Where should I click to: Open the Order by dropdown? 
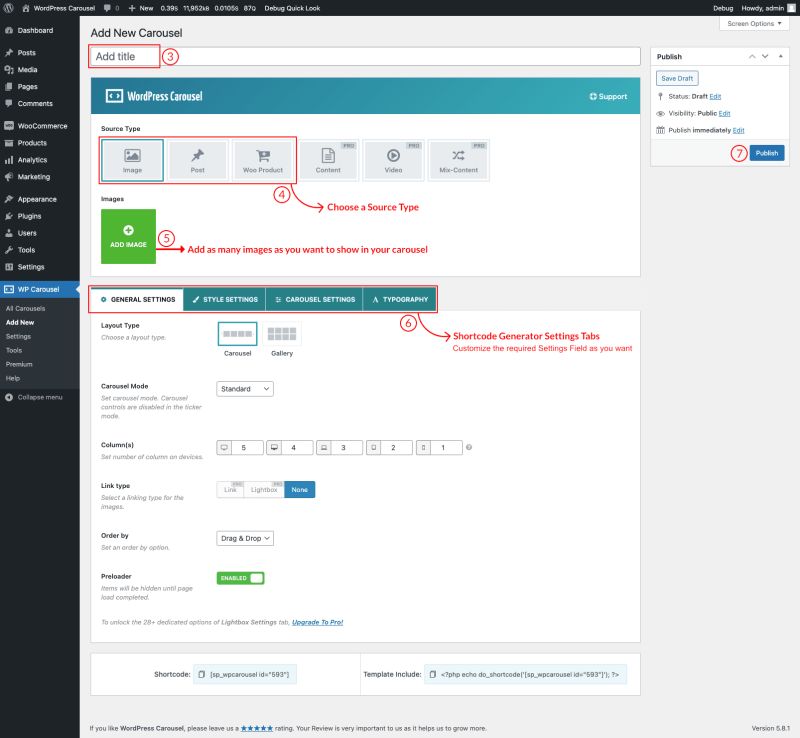click(x=245, y=537)
